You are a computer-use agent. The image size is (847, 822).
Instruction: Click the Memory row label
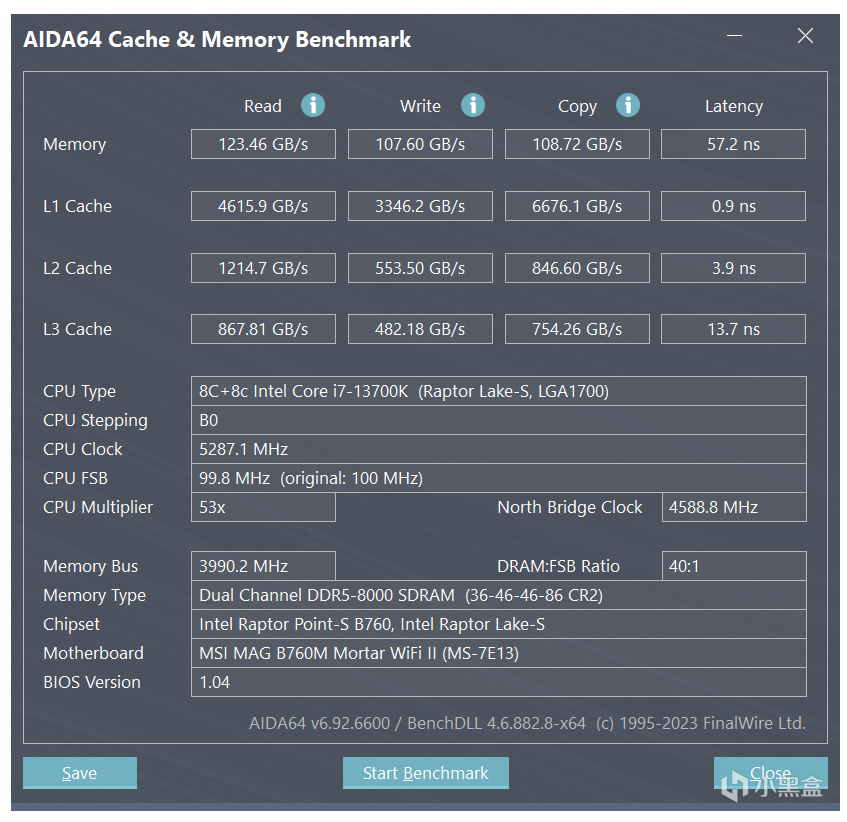pyautogui.click(x=75, y=144)
